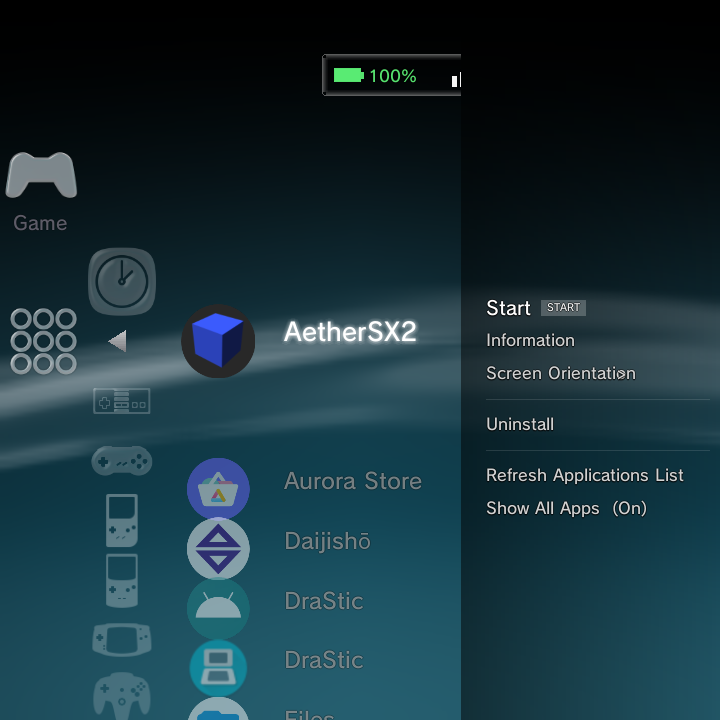Image resolution: width=720 pixels, height=720 pixels.
Task: Click the Game category label
Action: click(40, 224)
